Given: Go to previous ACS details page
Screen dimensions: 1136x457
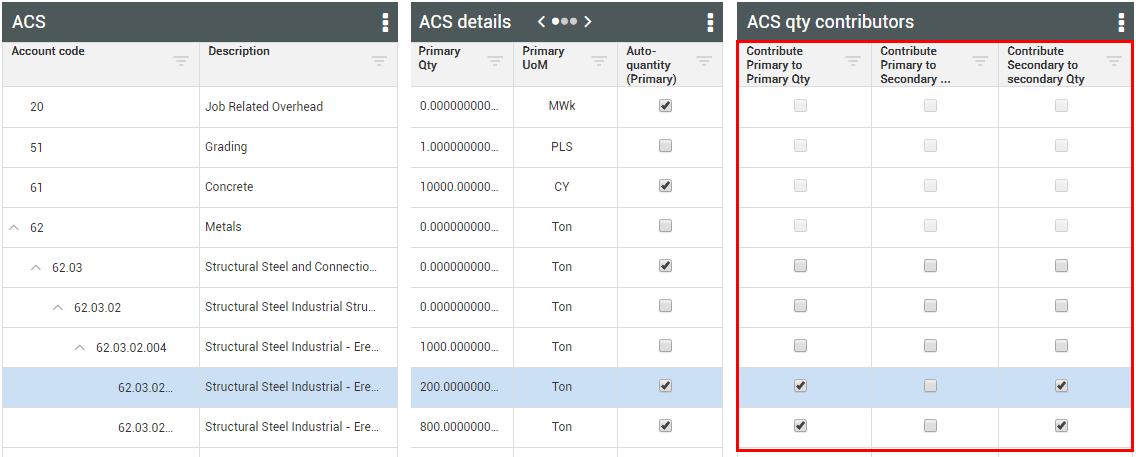Looking at the screenshot, I should point(541,22).
